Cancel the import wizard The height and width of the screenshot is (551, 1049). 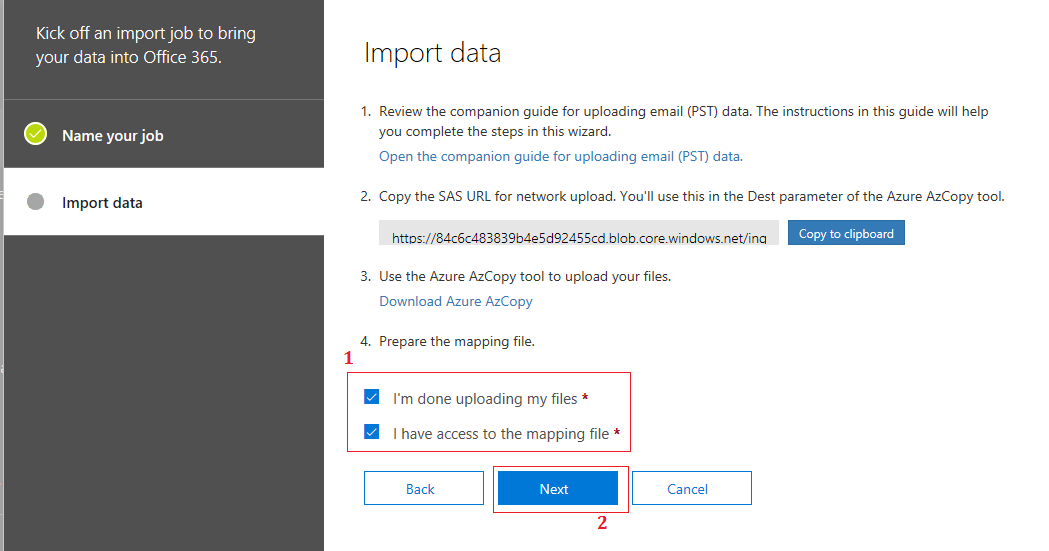point(690,488)
